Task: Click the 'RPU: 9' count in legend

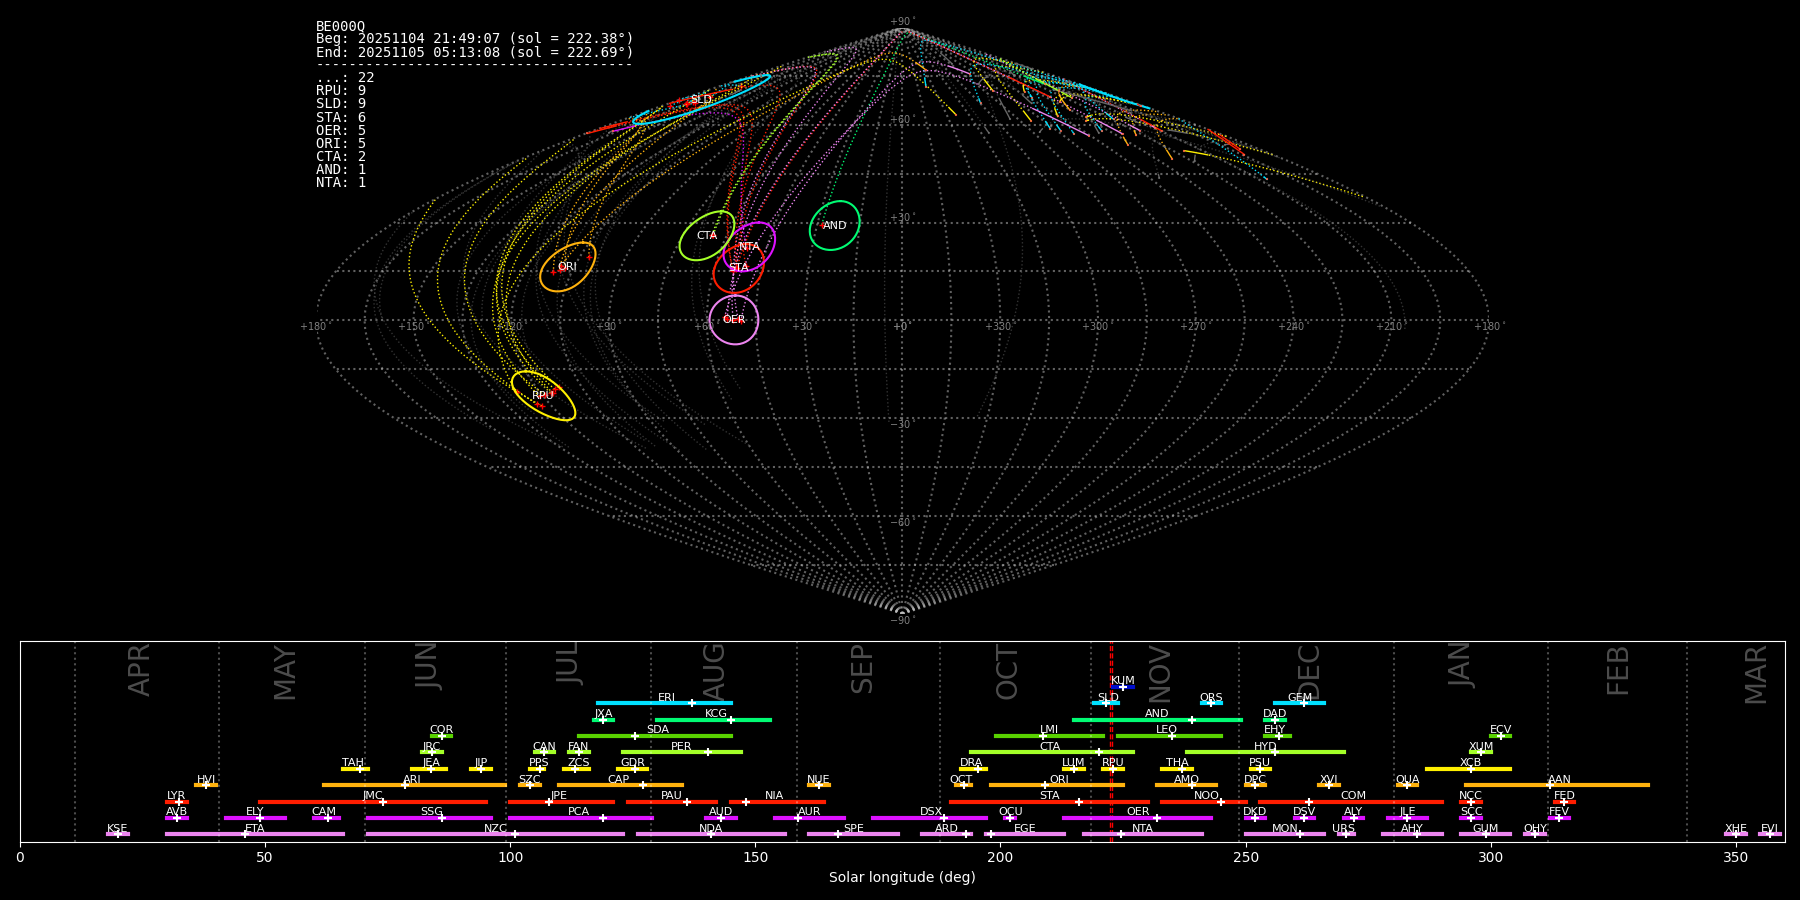Action: (341, 91)
